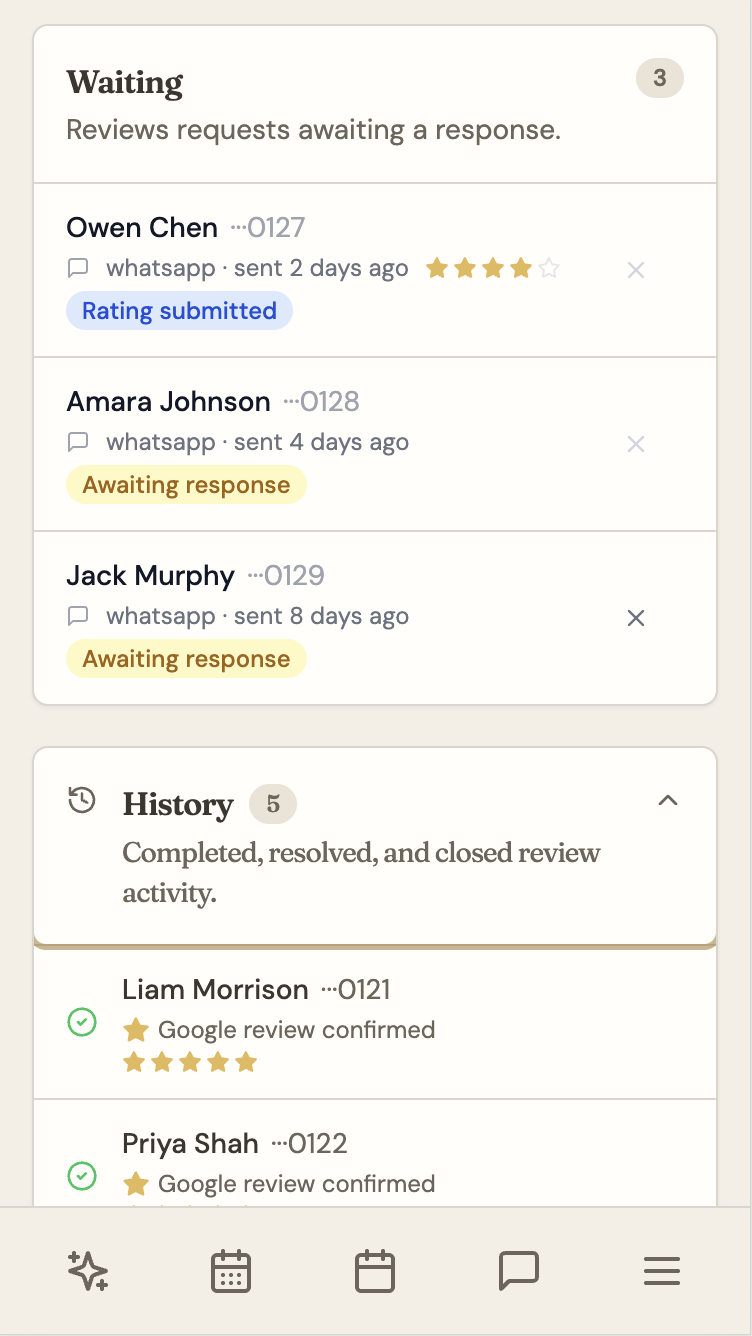Click Priya Shah's green check icon

tap(82, 1176)
